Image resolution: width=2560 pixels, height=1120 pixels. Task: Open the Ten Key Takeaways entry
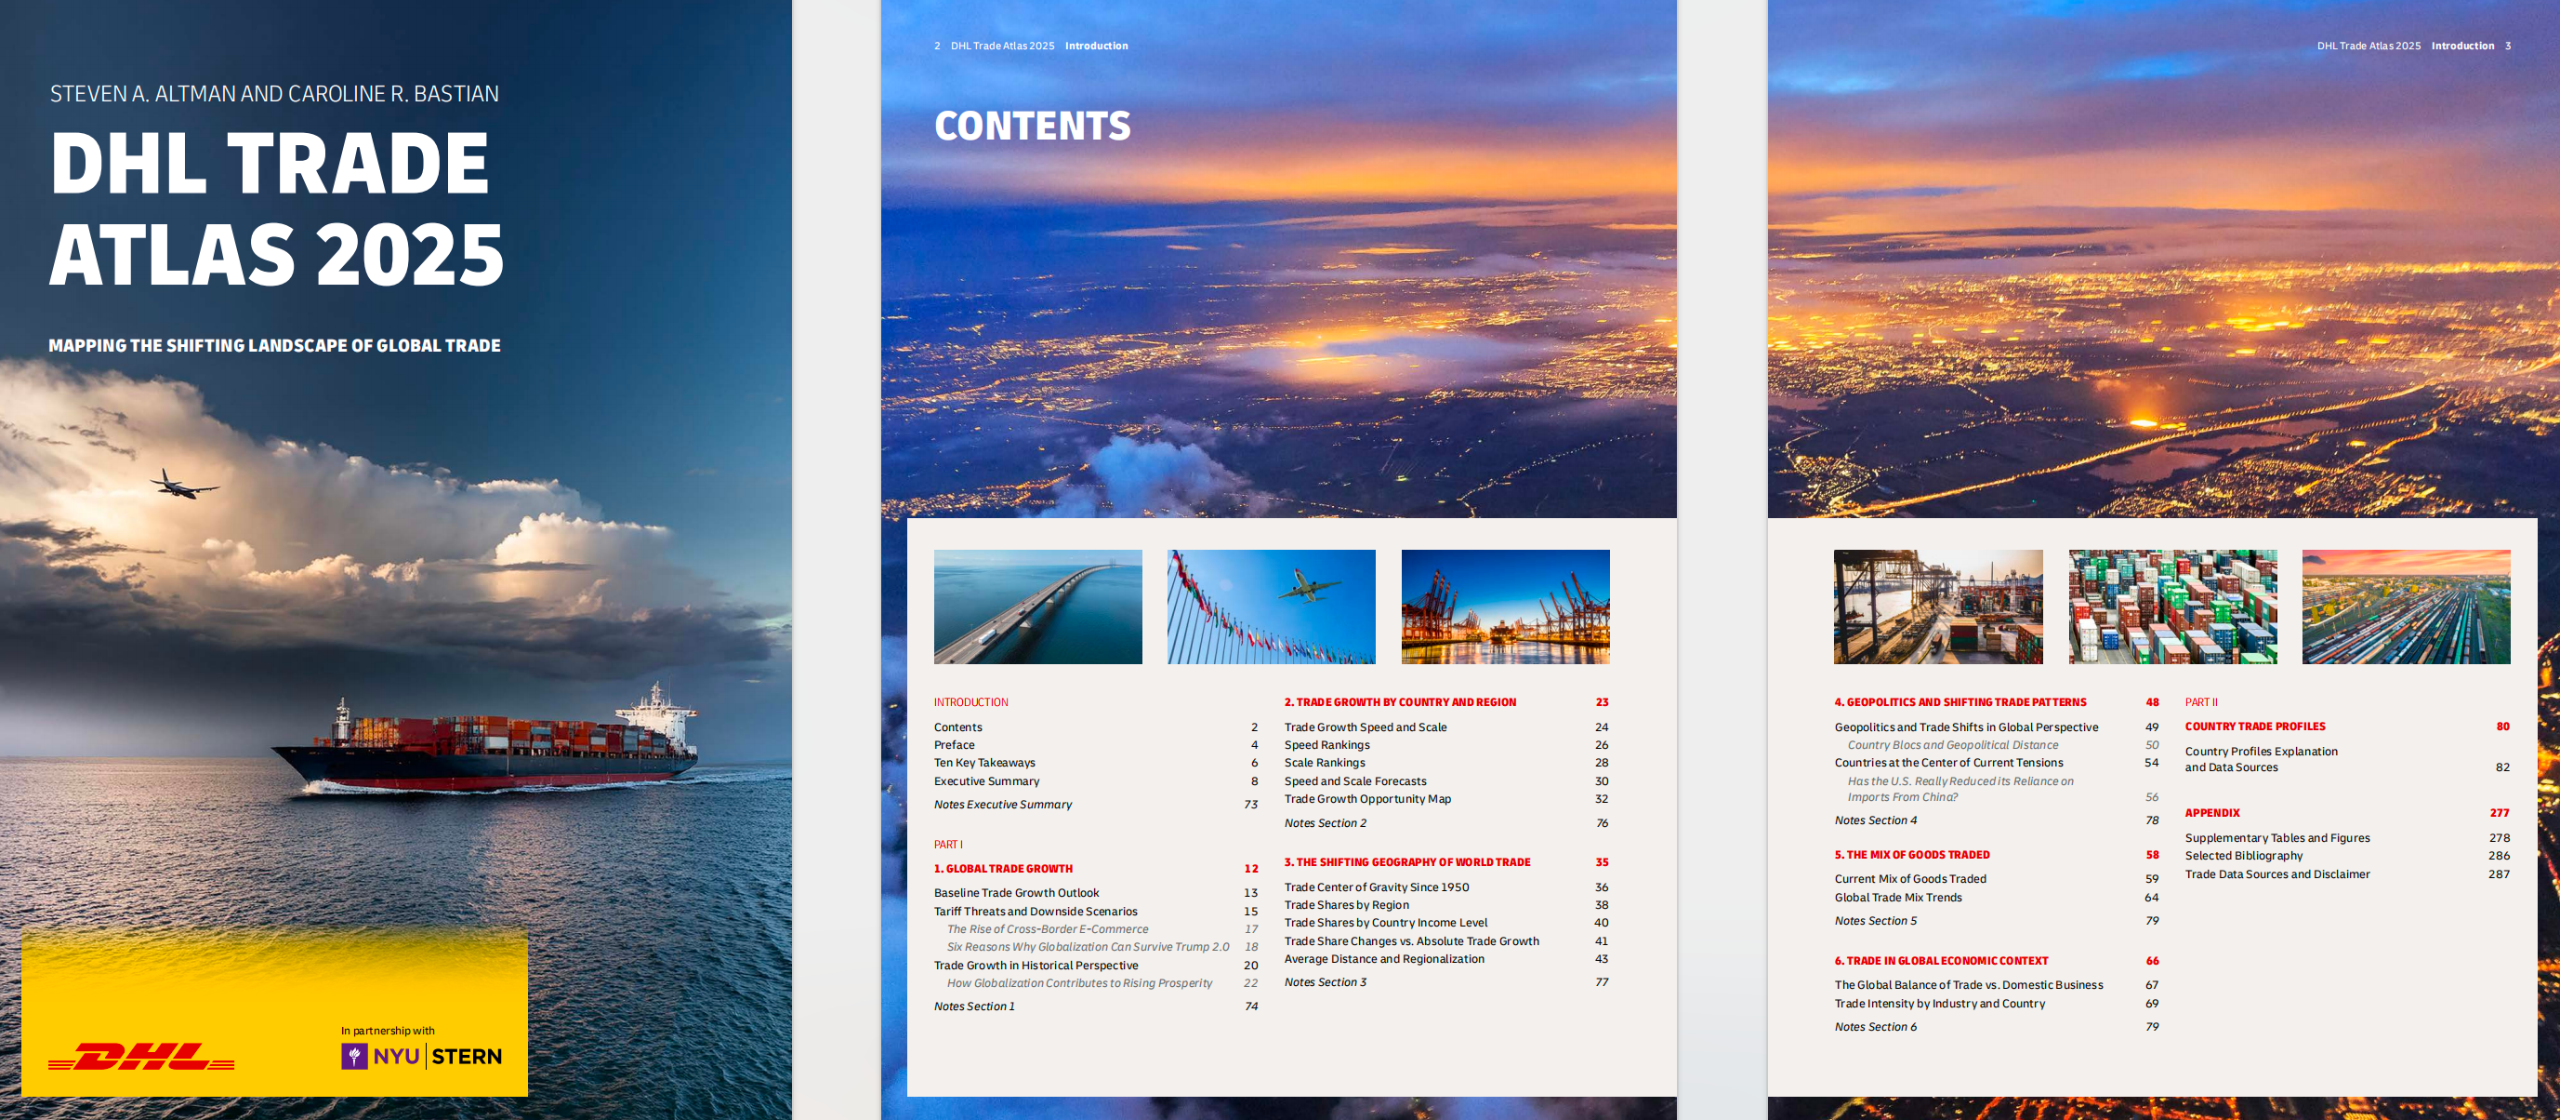click(x=1096, y=763)
